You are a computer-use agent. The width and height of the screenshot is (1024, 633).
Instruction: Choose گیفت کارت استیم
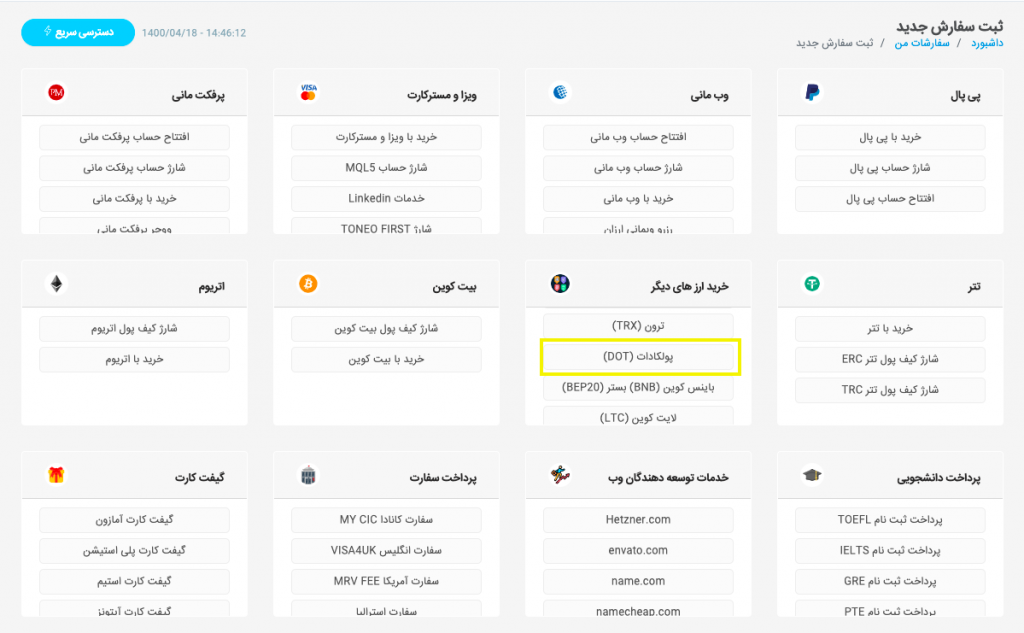[134, 581]
